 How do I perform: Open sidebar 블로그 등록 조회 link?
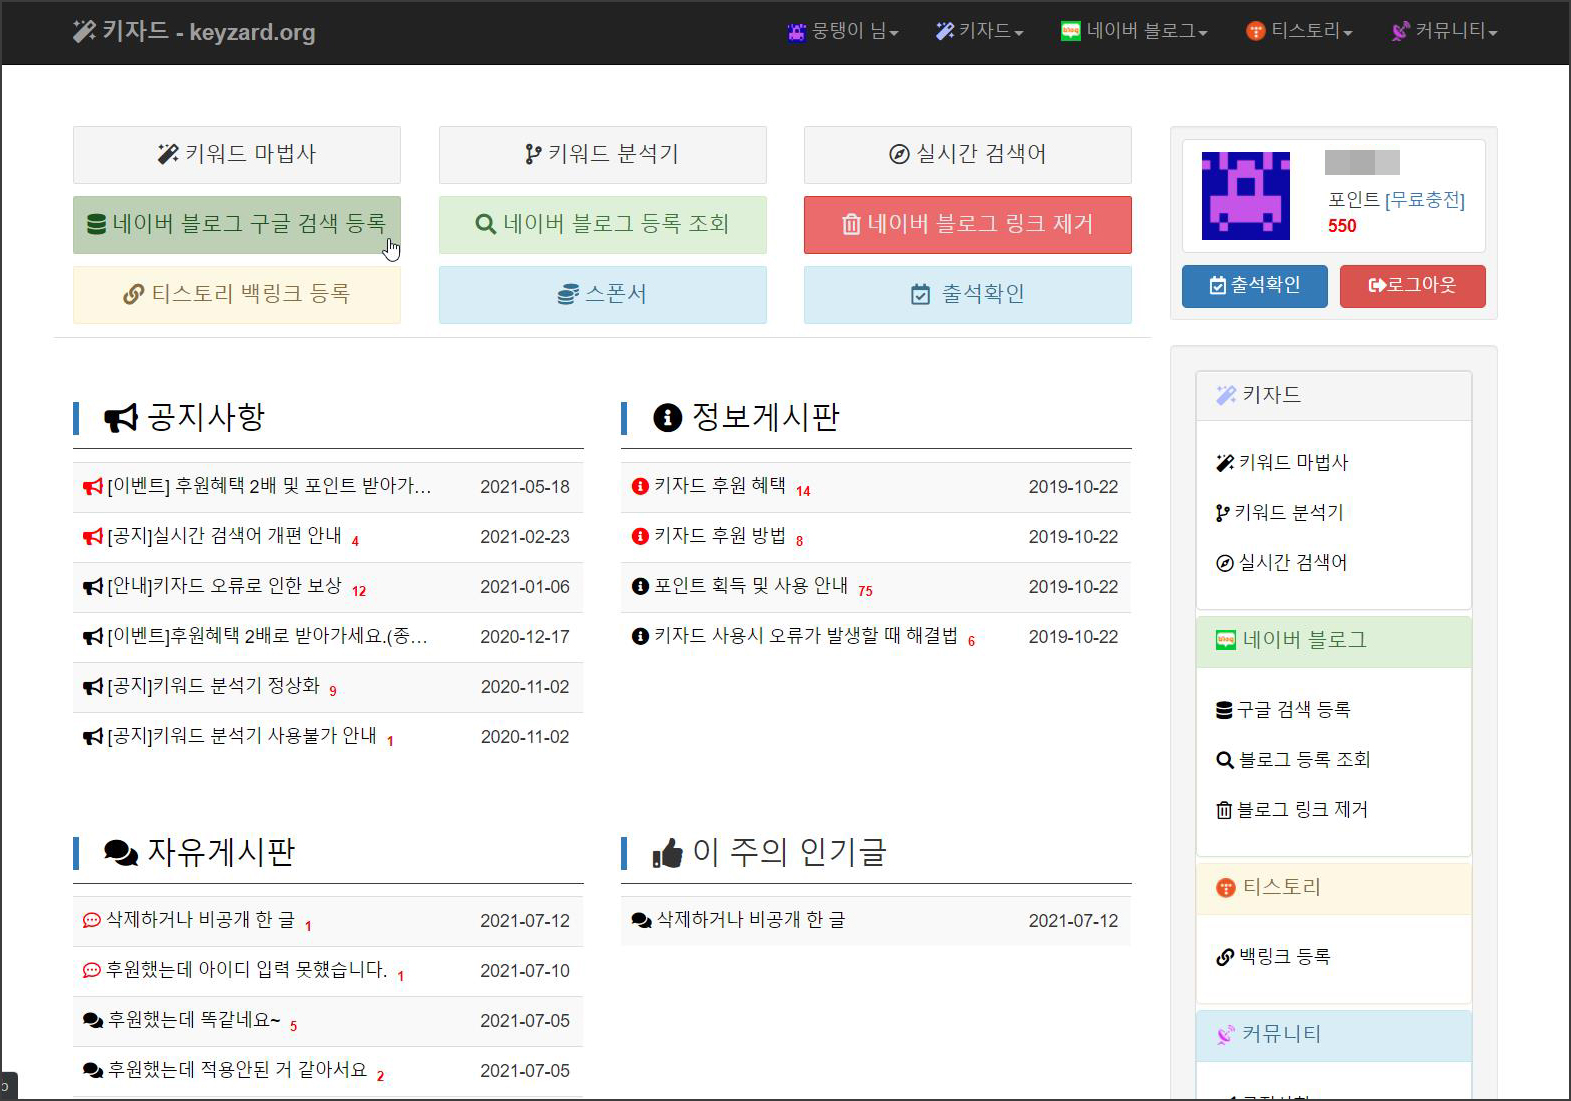point(1293,760)
